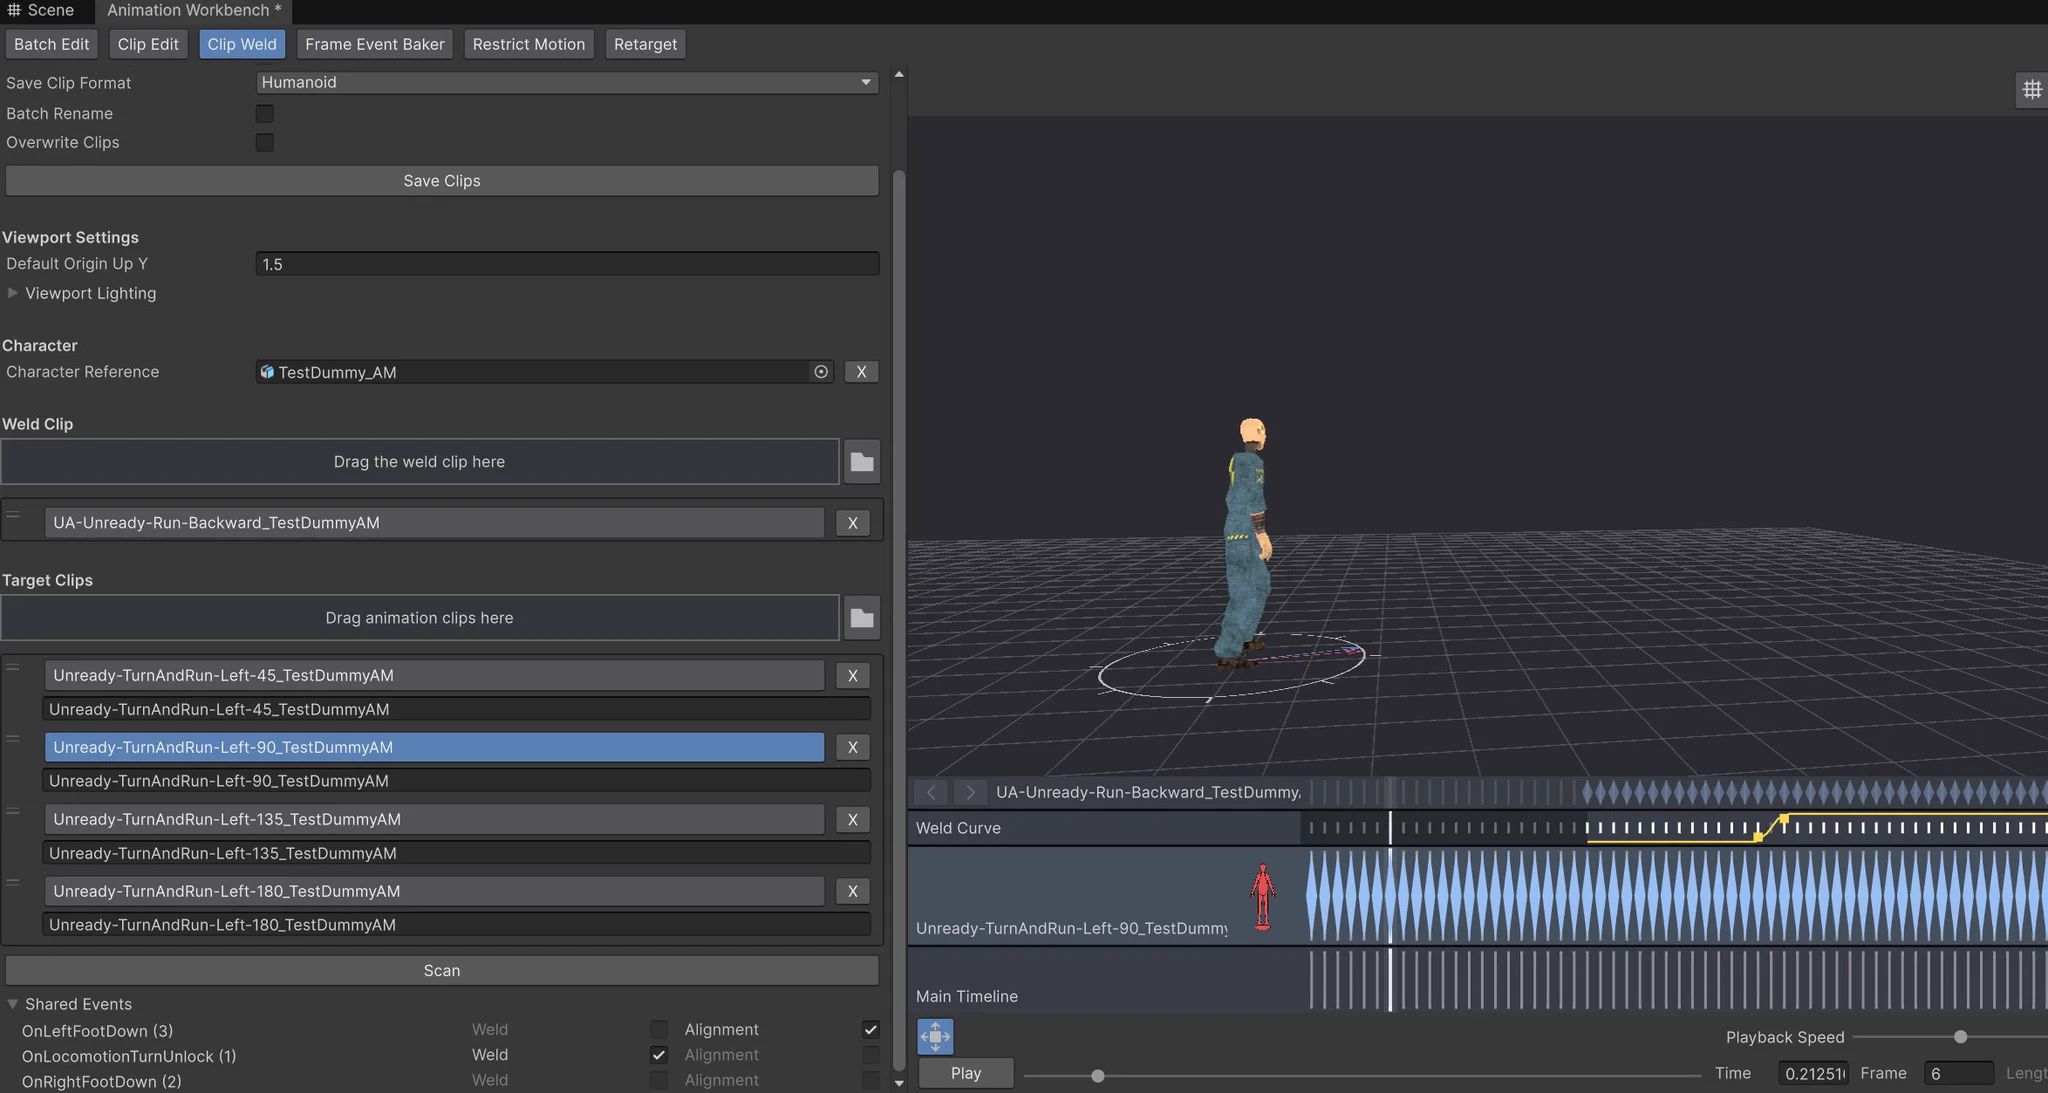Remove Unready-TurnAndRun-Left-45 target clip
This screenshot has width=2048, height=1093.
coord(852,676)
